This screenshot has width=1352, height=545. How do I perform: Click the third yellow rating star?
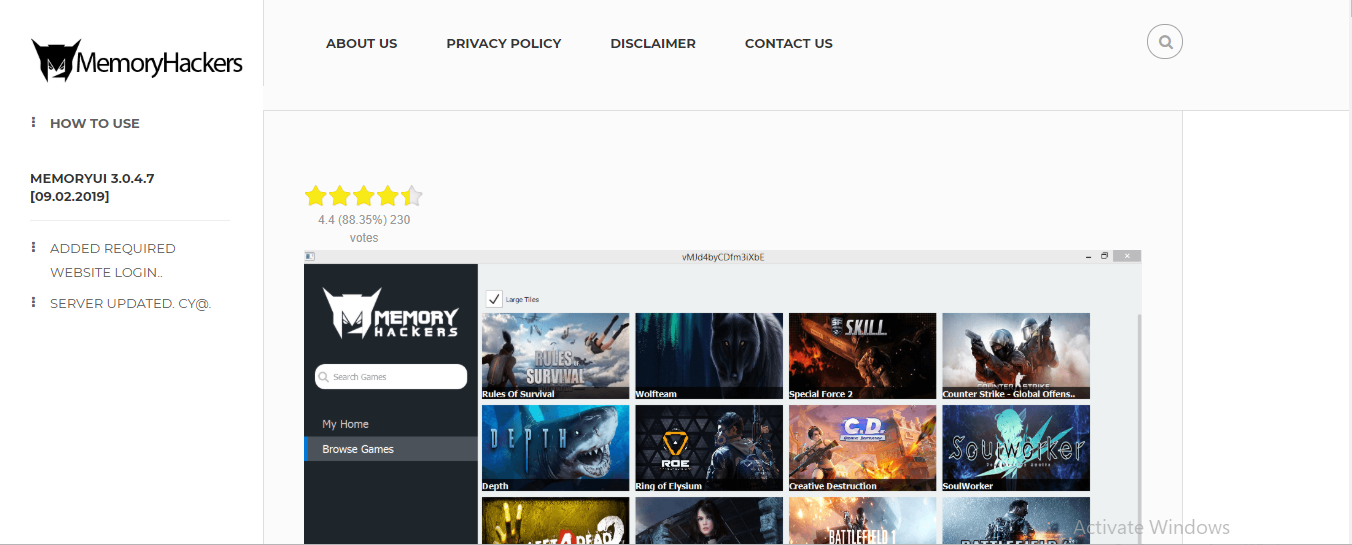point(364,196)
